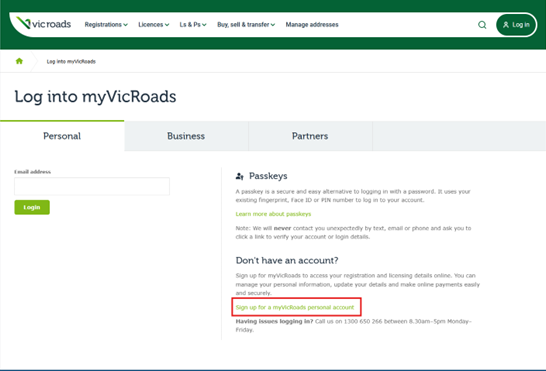
Task: Open the search magnifier icon
Action: click(482, 25)
